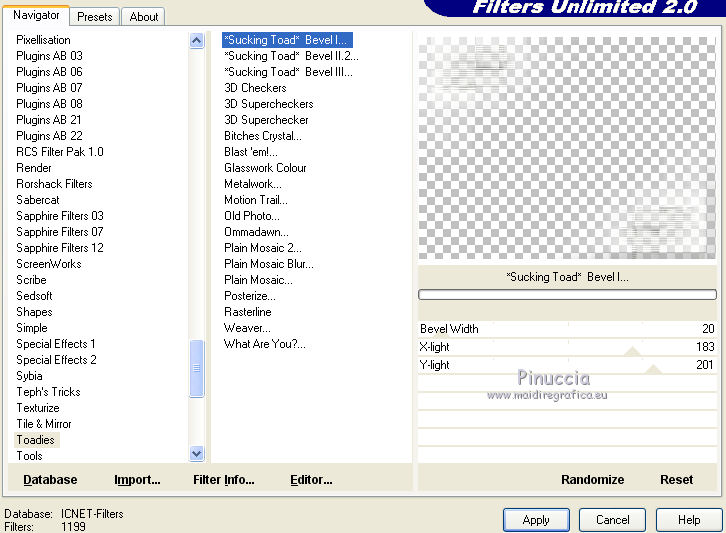Click the filter preview image
This screenshot has width=726, height=533.
tap(567, 148)
